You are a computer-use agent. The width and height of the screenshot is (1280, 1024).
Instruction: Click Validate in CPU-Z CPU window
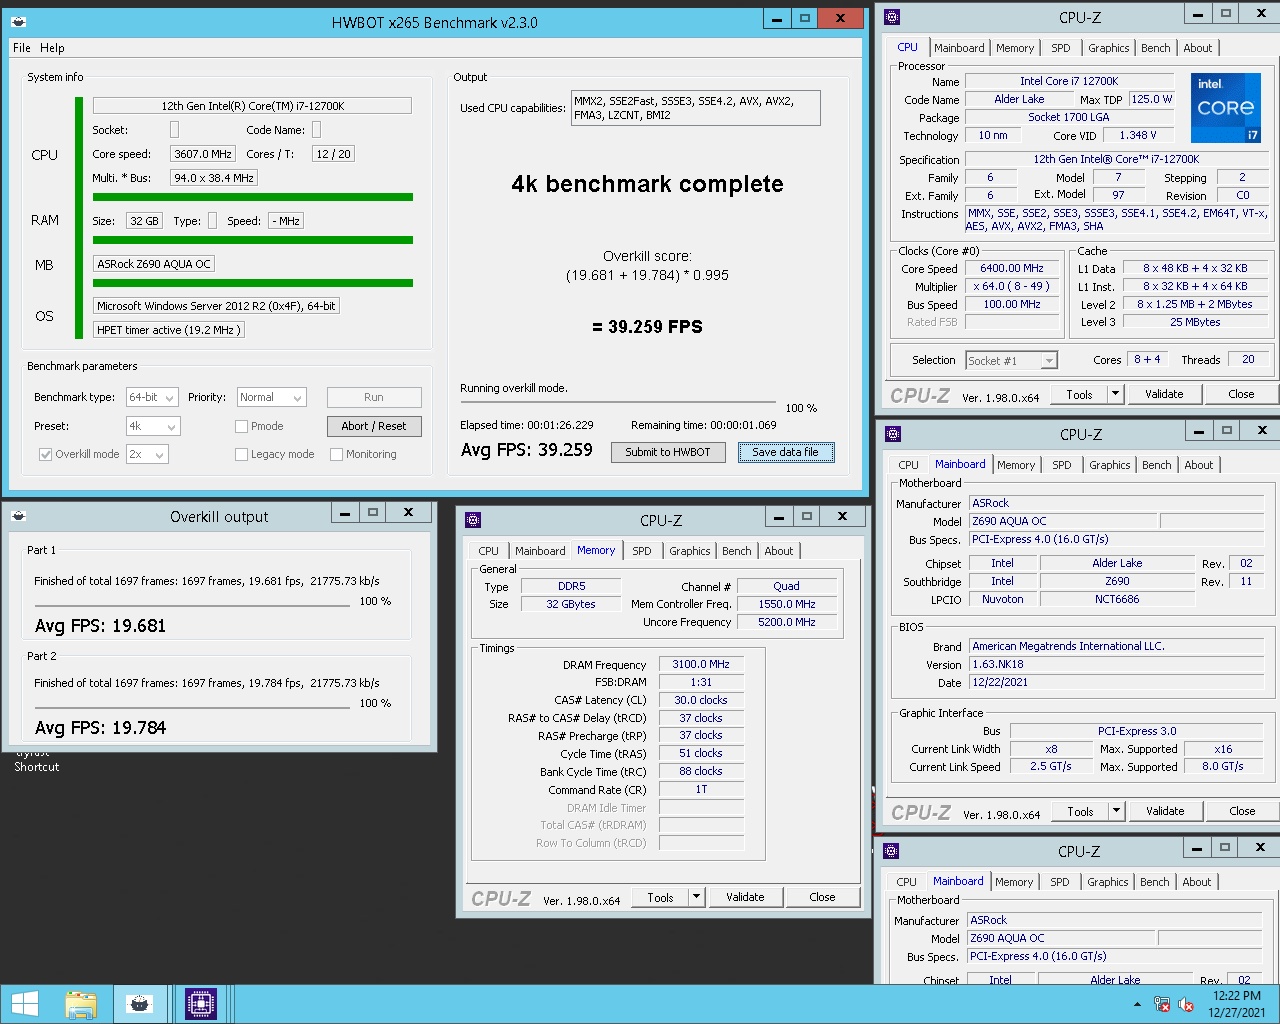(x=1164, y=394)
